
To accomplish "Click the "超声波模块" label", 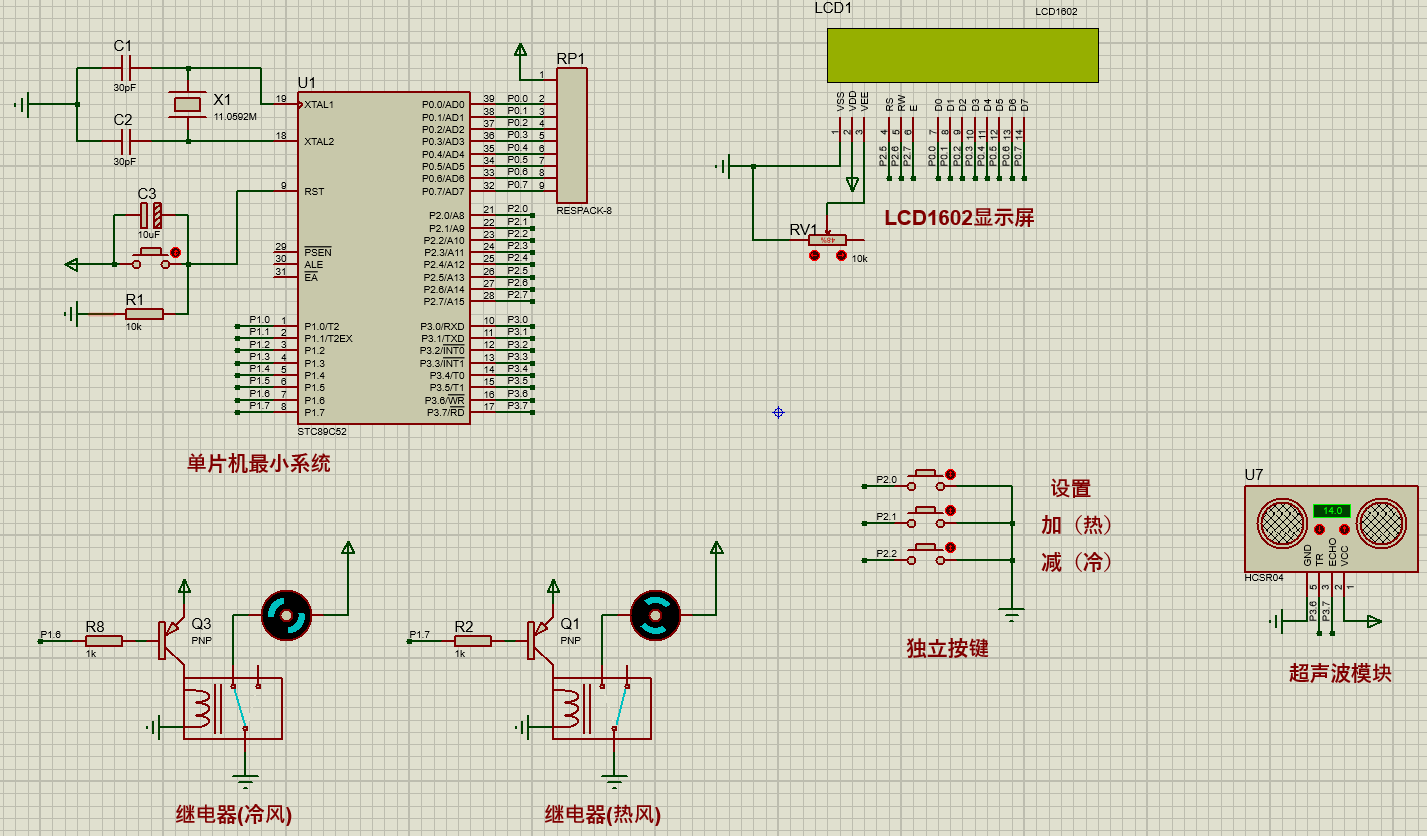I will click(x=1340, y=673).
